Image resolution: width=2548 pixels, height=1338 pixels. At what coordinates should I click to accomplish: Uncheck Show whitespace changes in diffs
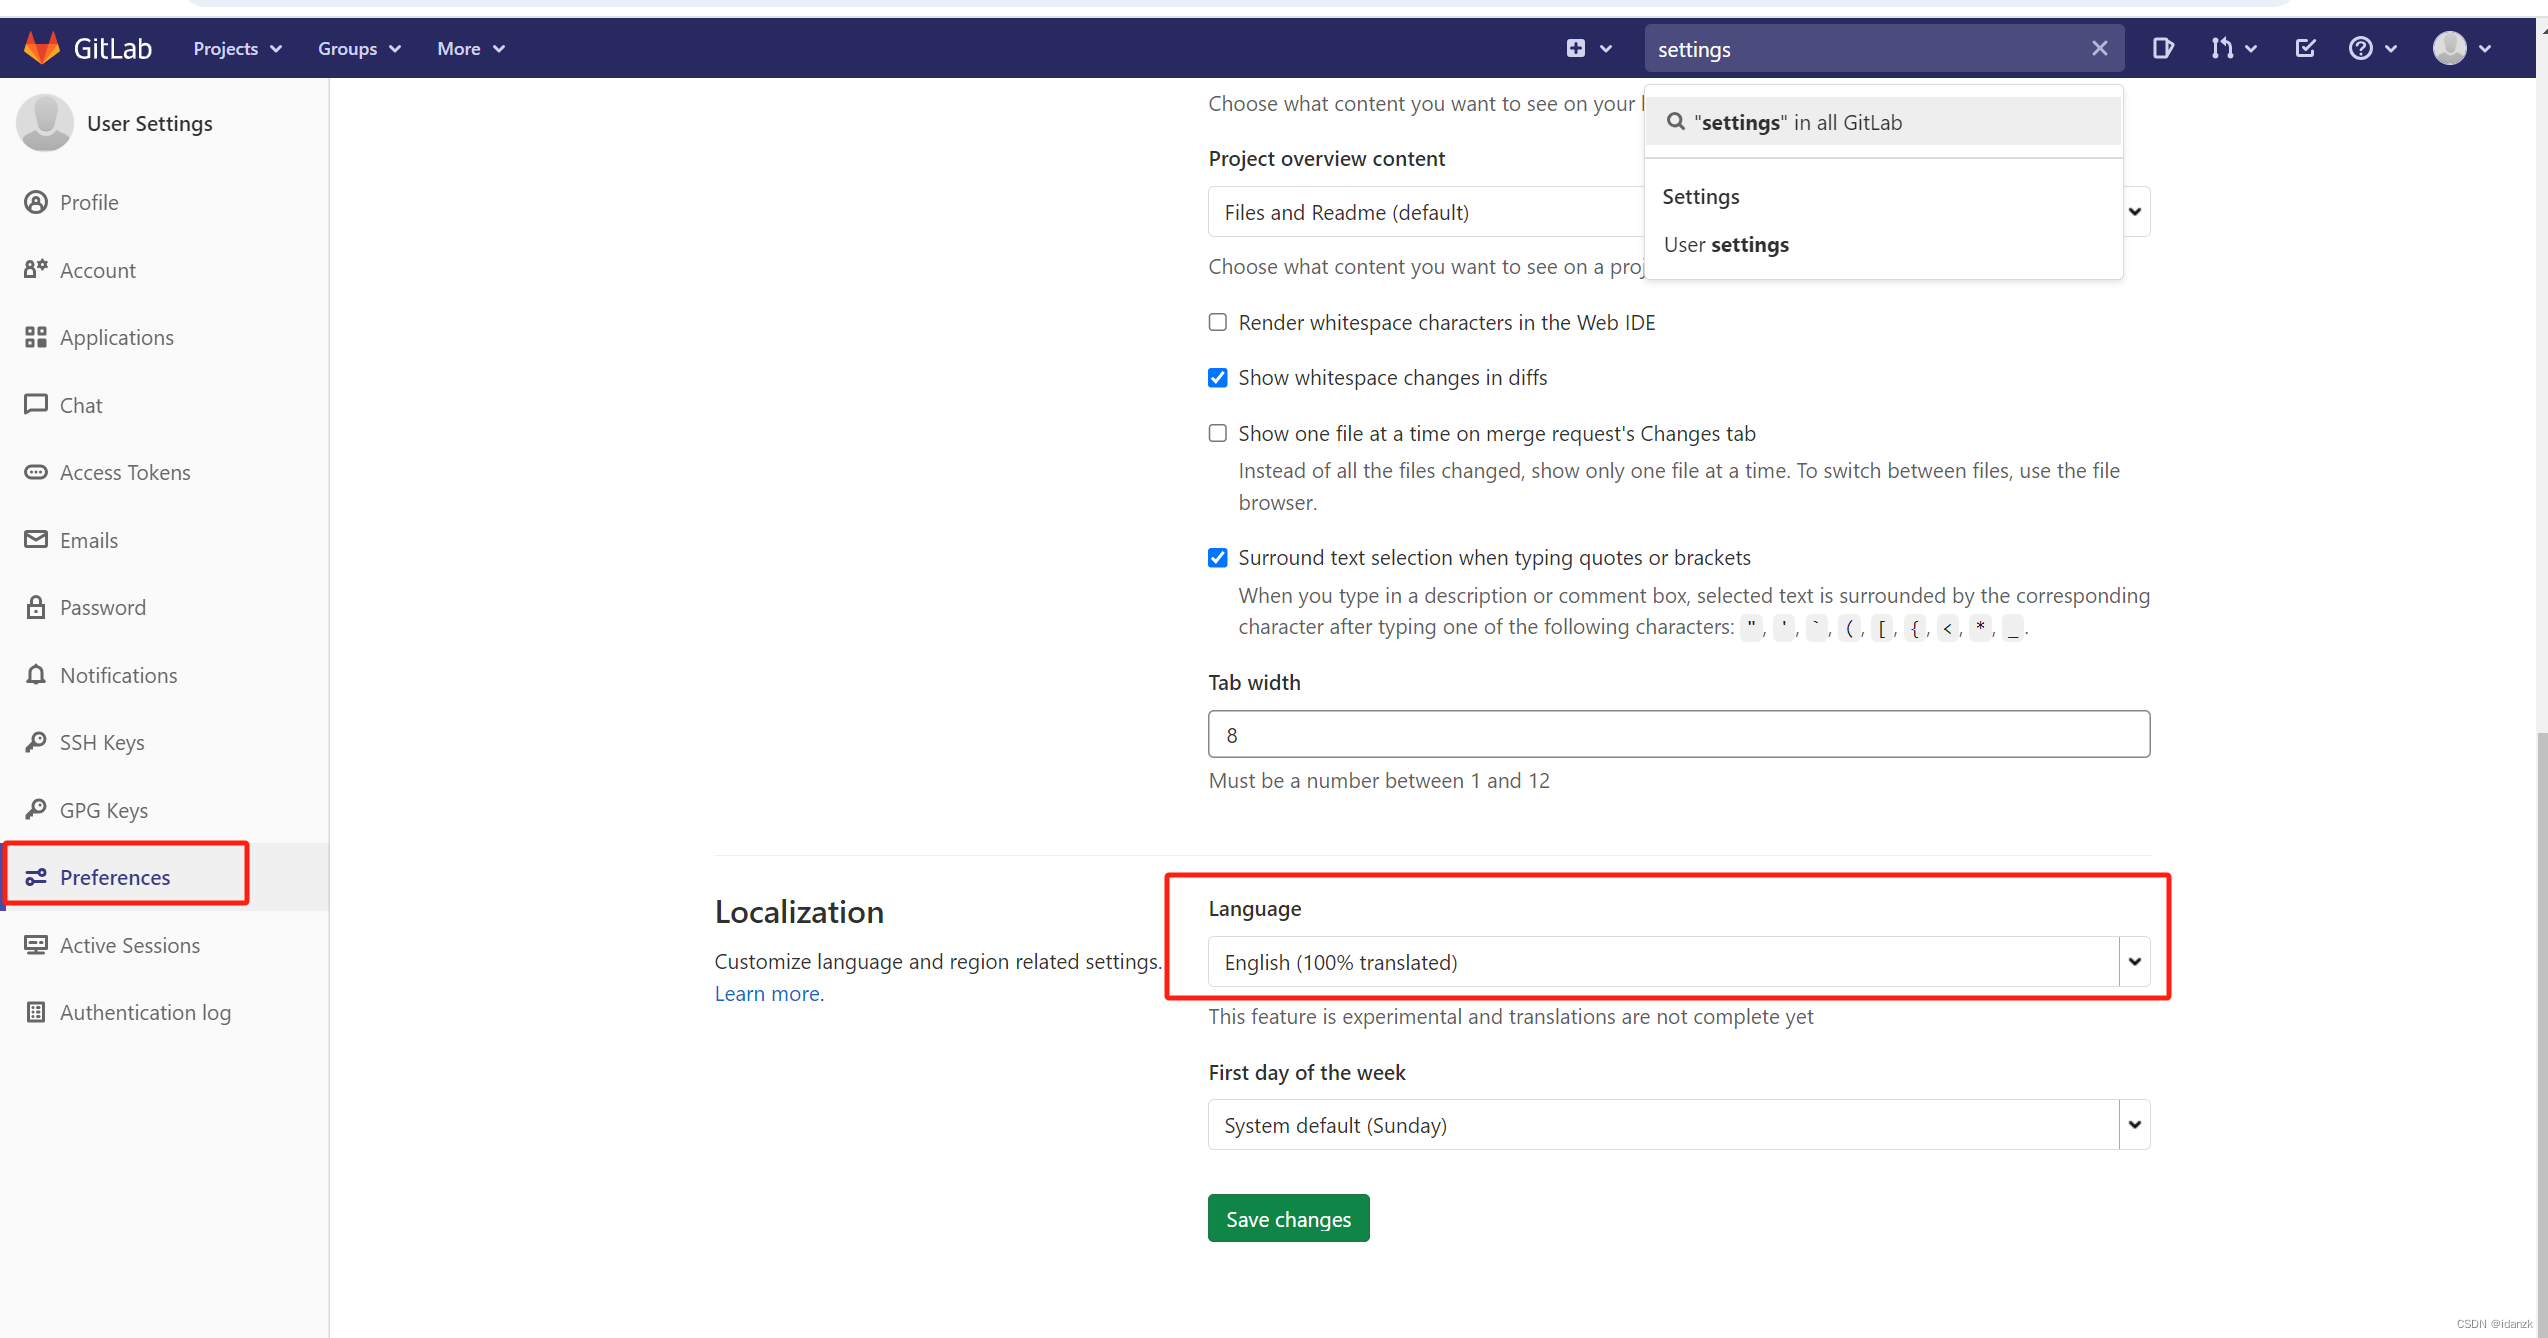(x=1217, y=378)
